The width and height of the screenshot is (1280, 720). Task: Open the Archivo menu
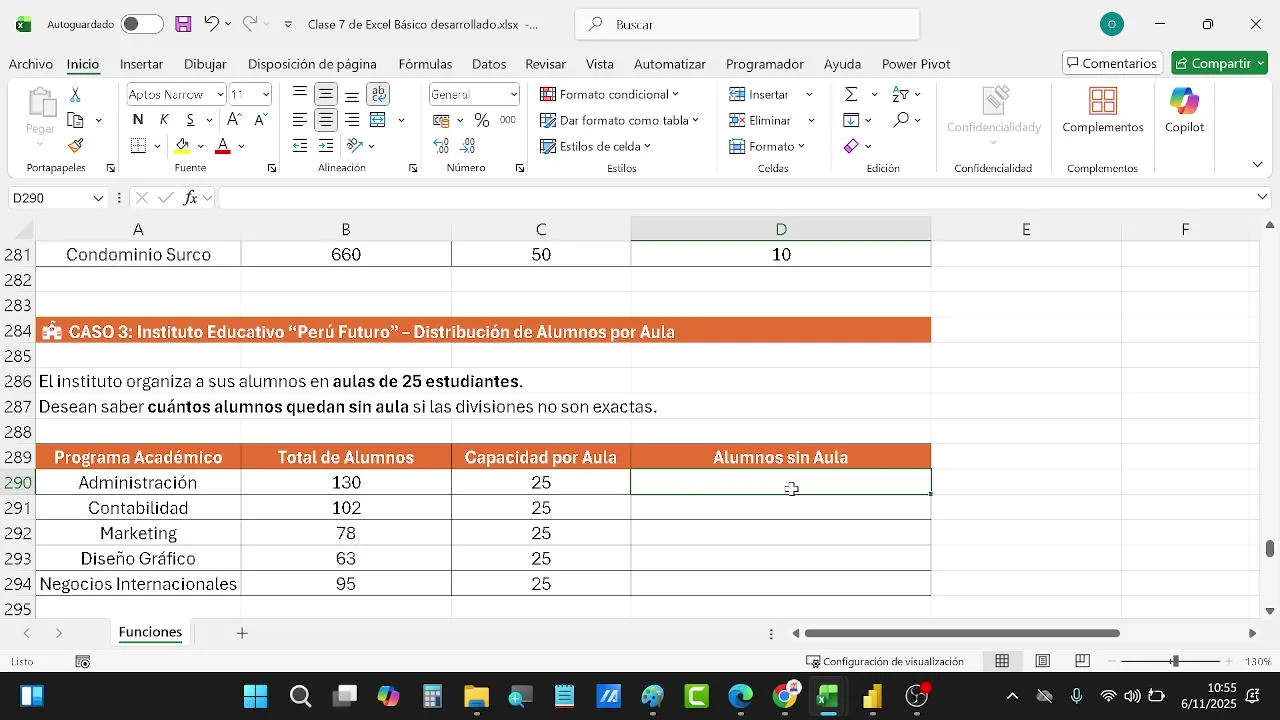[x=31, y=64]
